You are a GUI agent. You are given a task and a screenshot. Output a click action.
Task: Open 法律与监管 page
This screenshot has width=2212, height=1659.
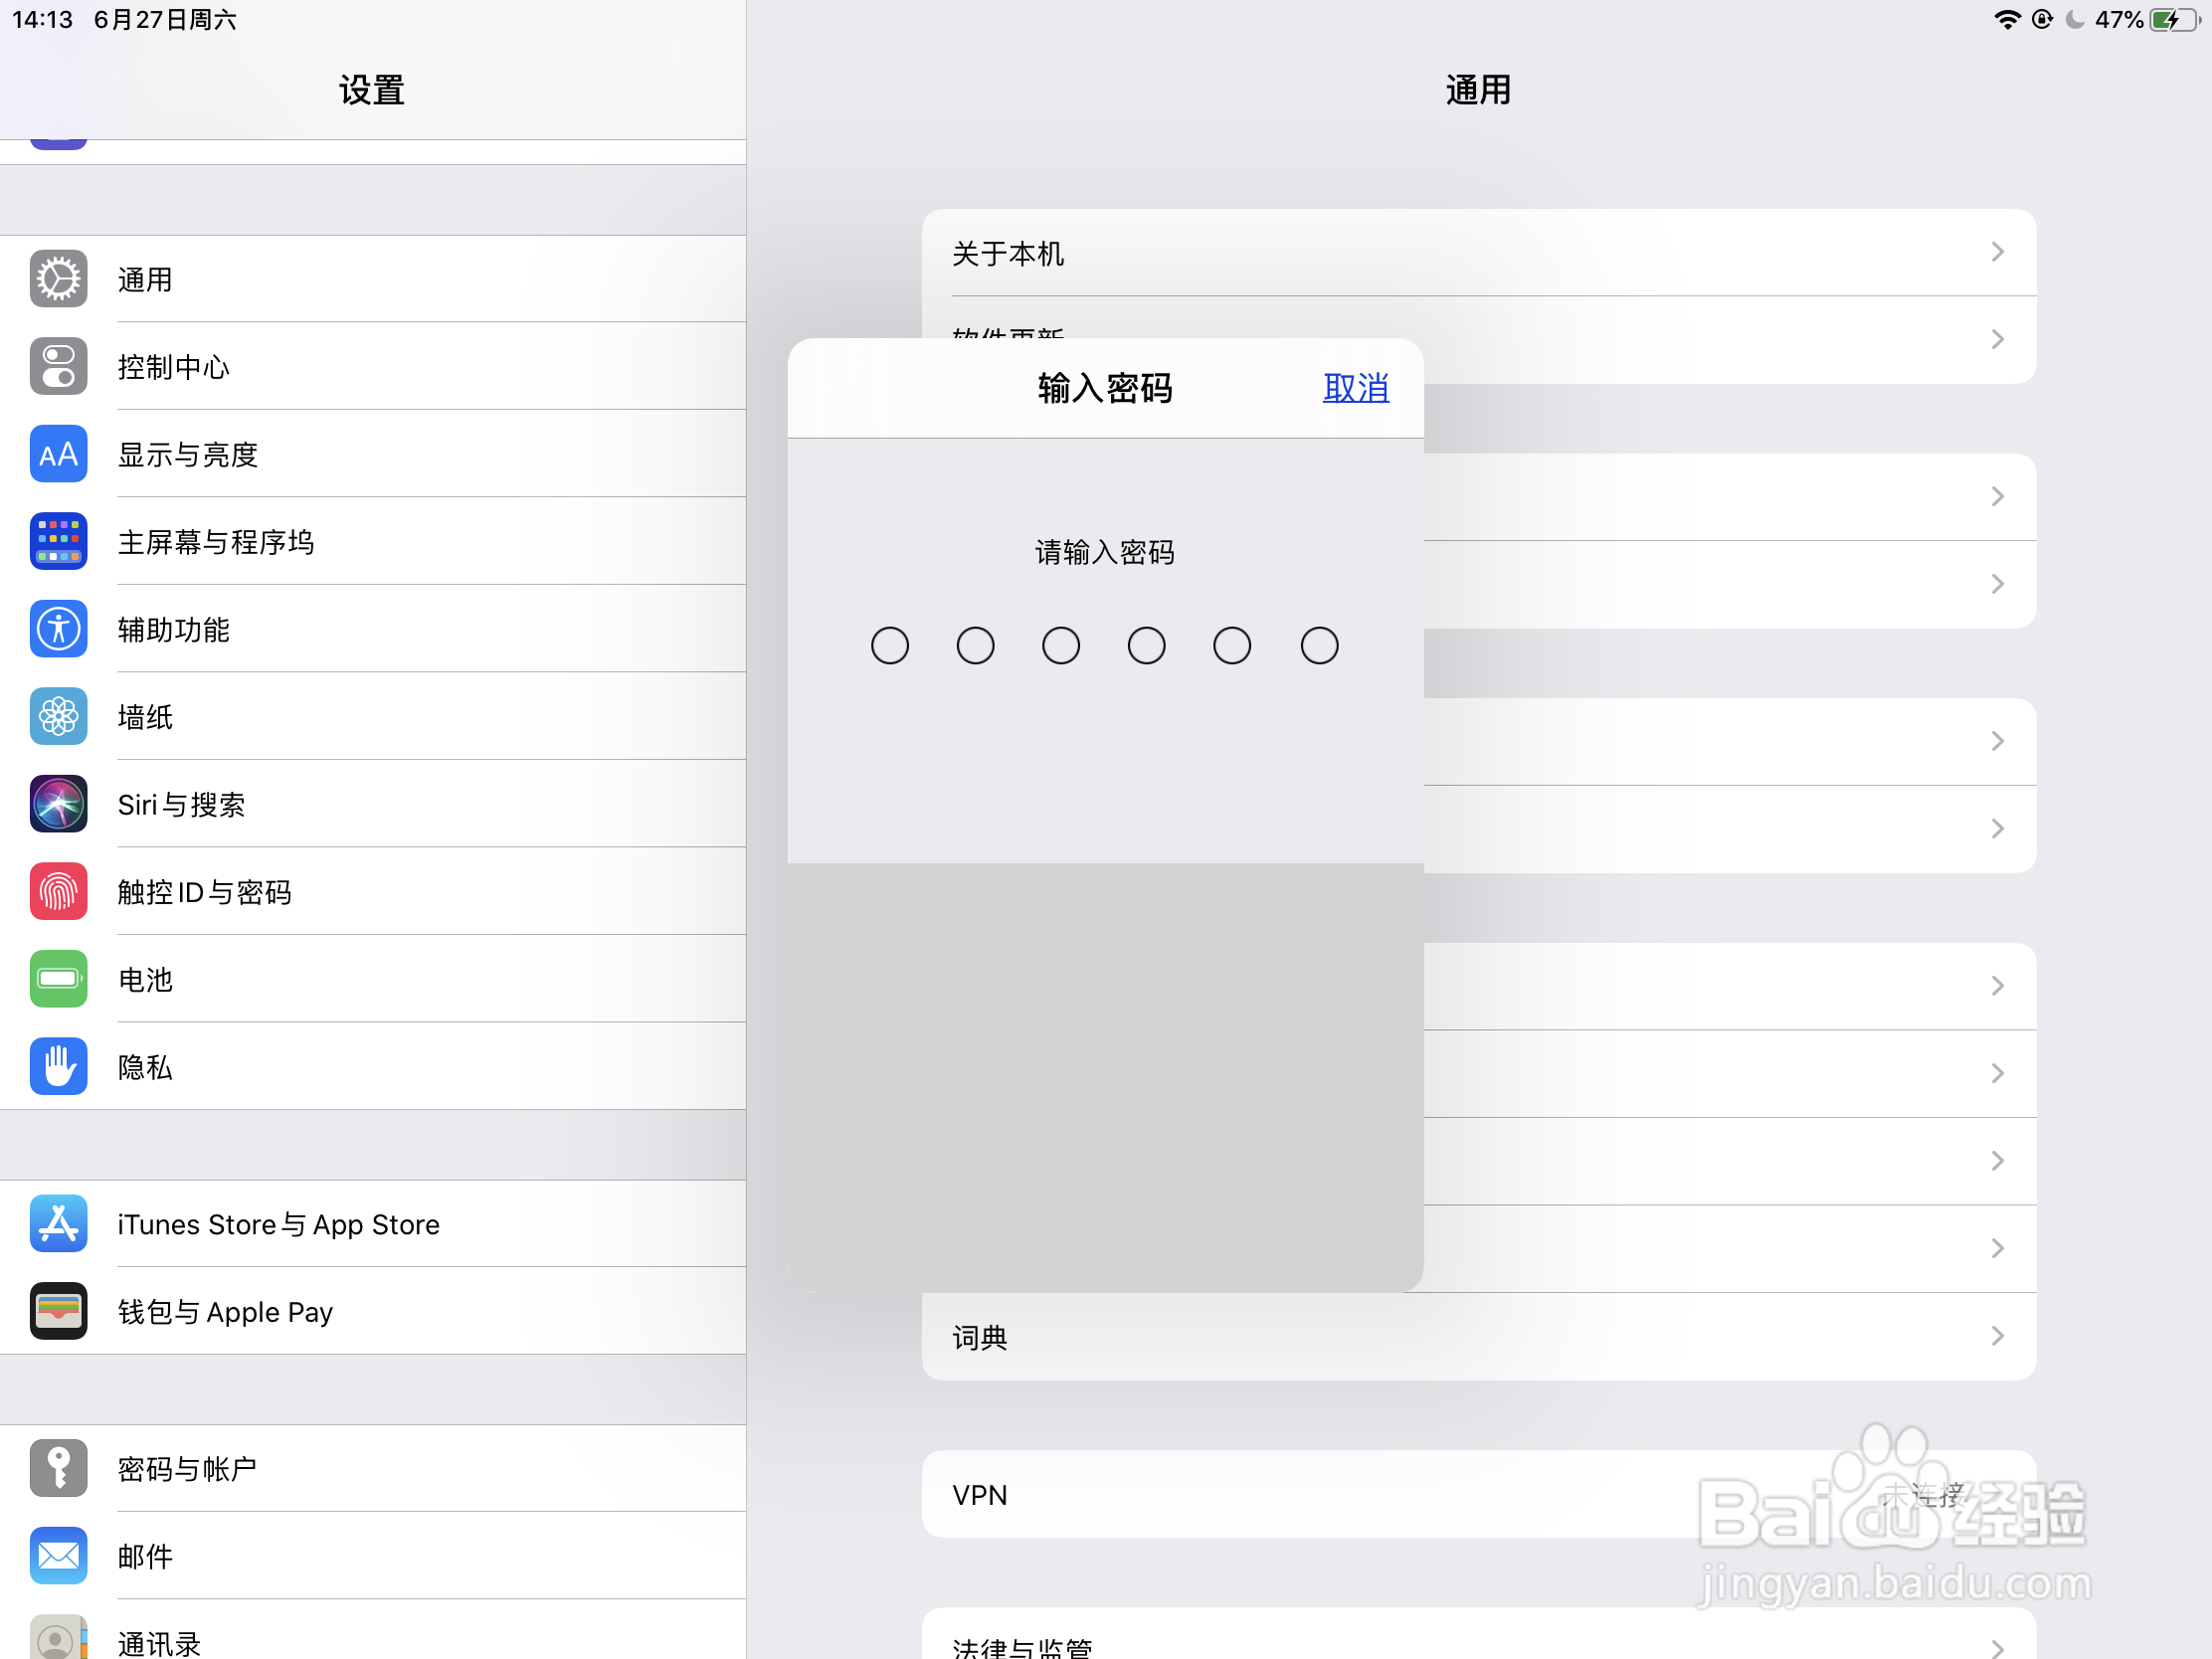click(x=1022, y=1643)
